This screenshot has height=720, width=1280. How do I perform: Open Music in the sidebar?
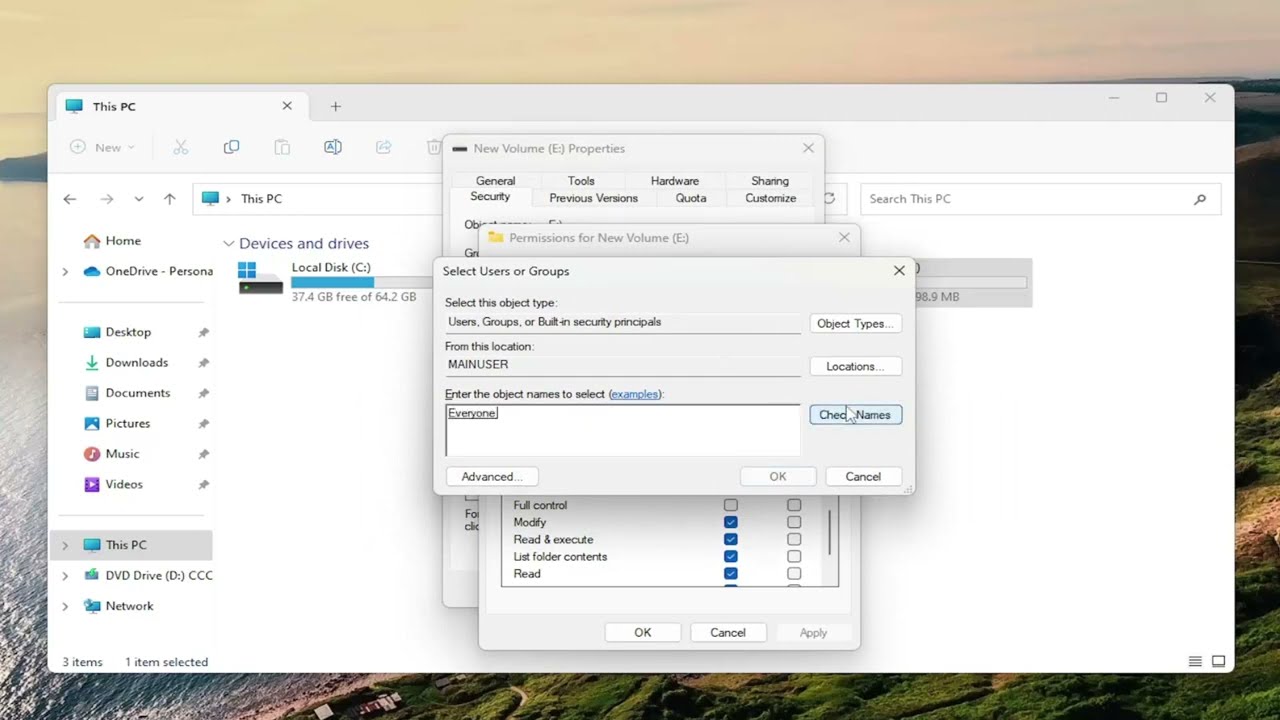[123, 454]
